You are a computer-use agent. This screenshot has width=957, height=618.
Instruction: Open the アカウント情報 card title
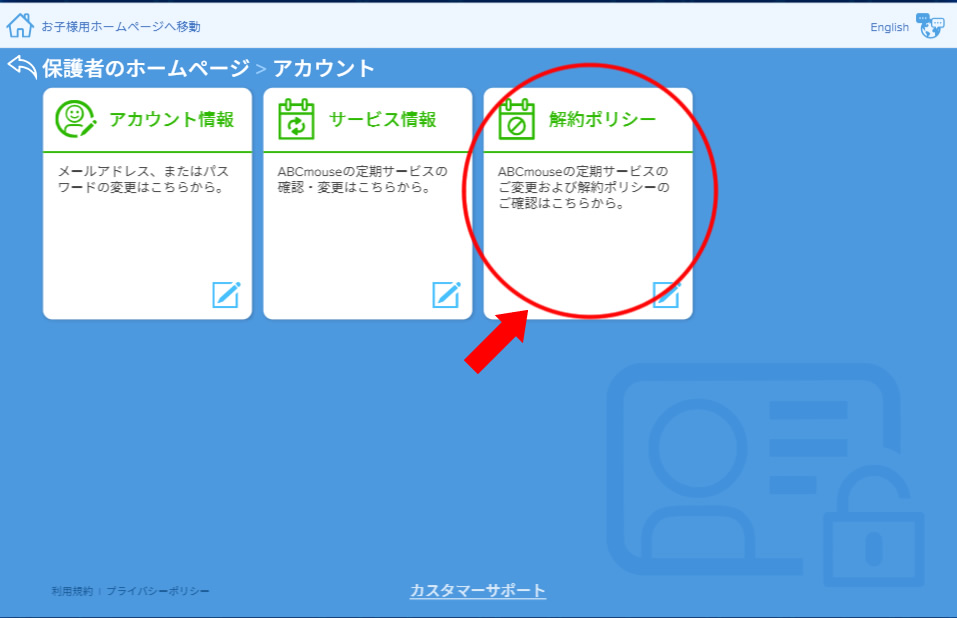pyautogui.click(x=172, y=119)
